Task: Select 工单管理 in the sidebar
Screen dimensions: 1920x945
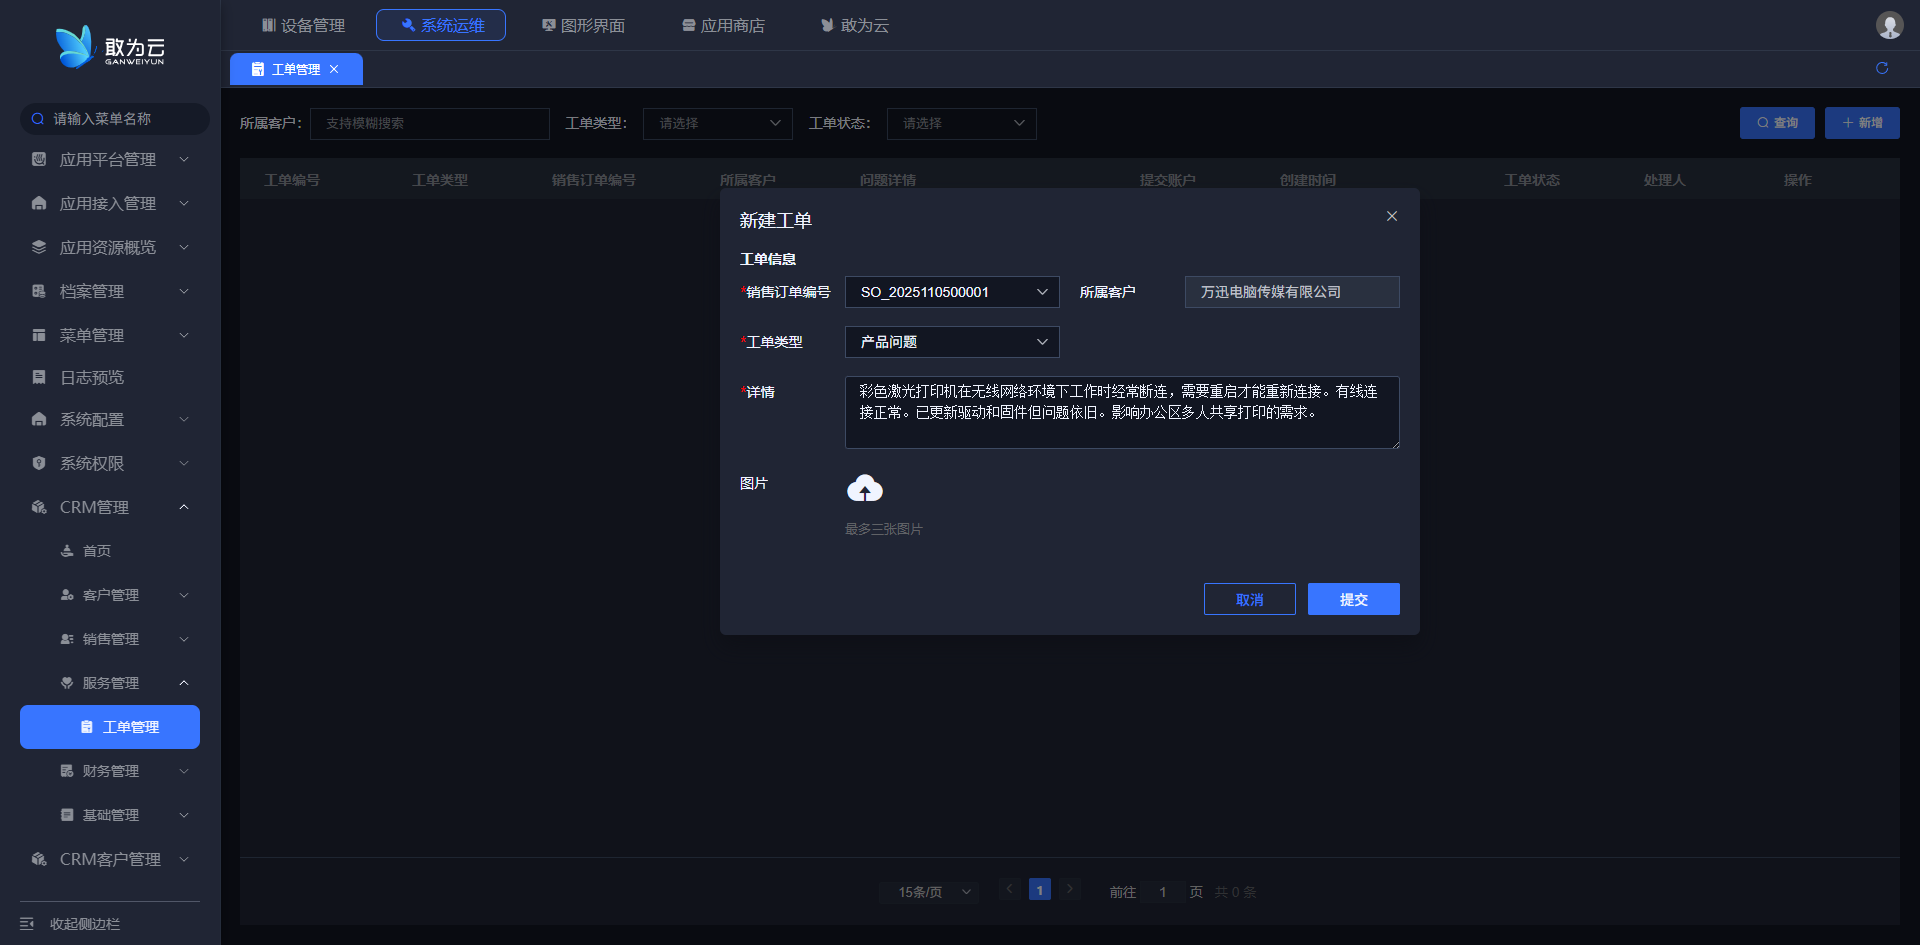Action: (x=110, y=727)
